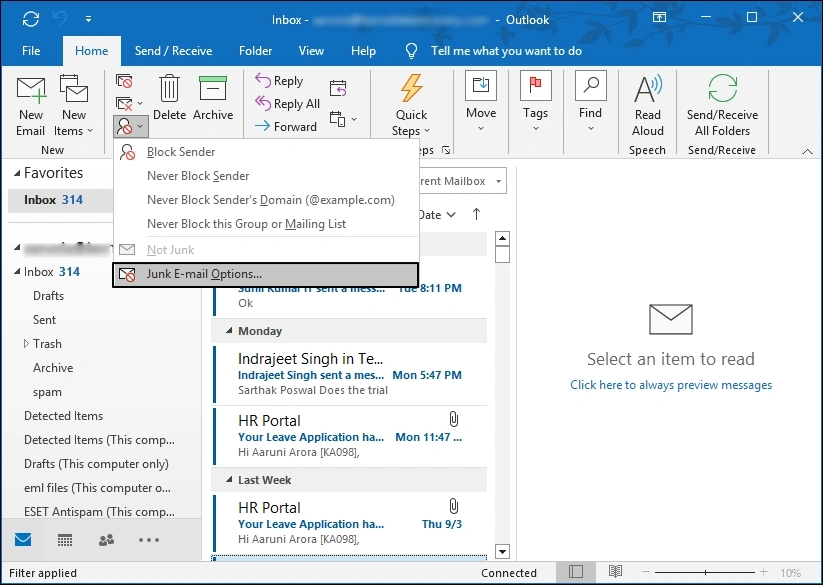Switch to Normal view in status bar

(x=576, y=572)
